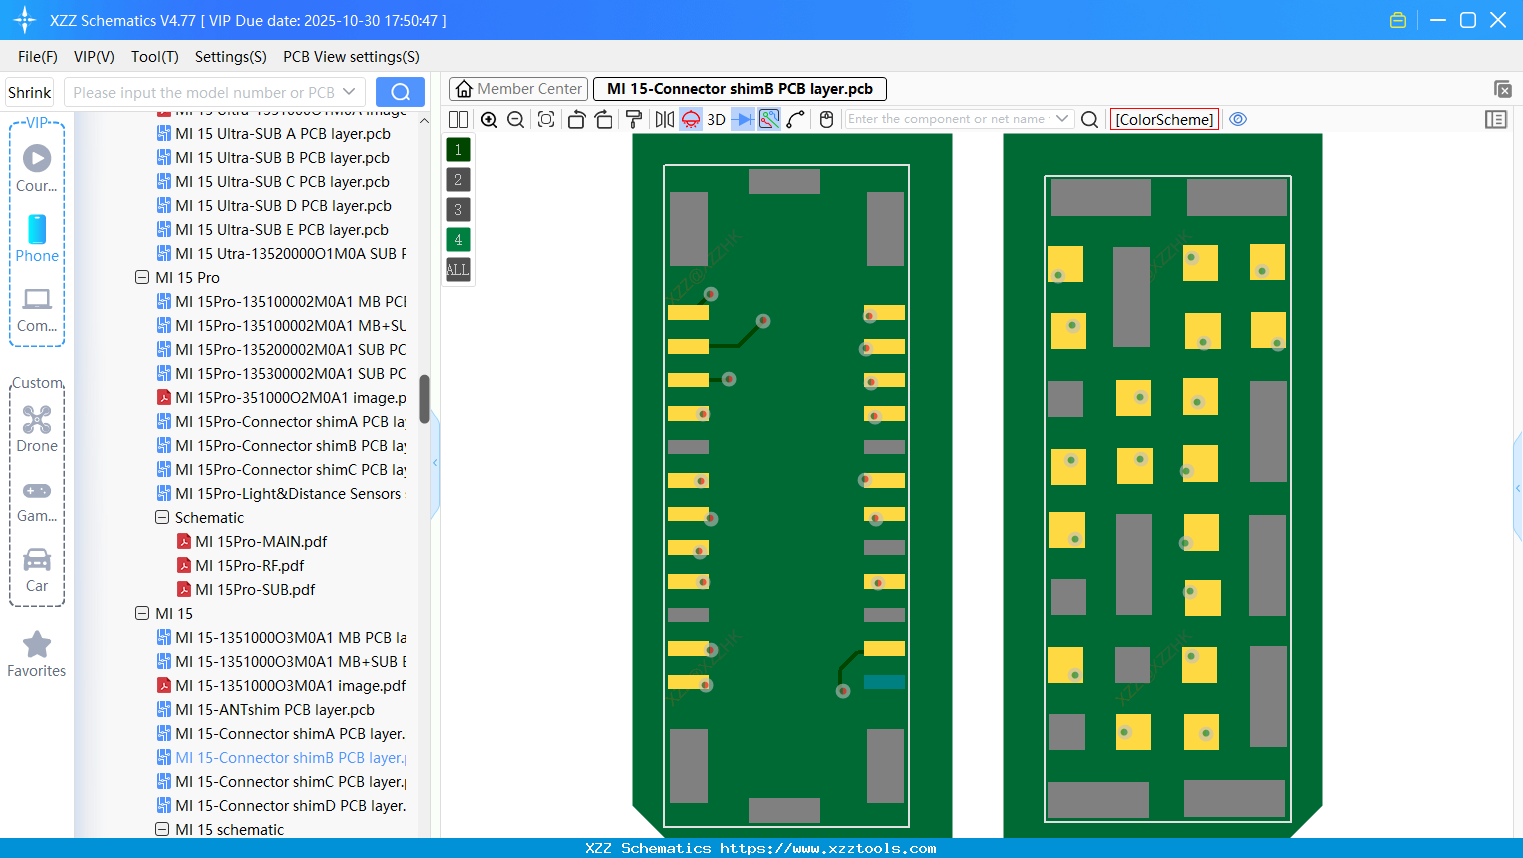This screenshot has height=858, width=1523.
Task: Visit the xzztools.com link at the bottom
Action: (761, 847)
